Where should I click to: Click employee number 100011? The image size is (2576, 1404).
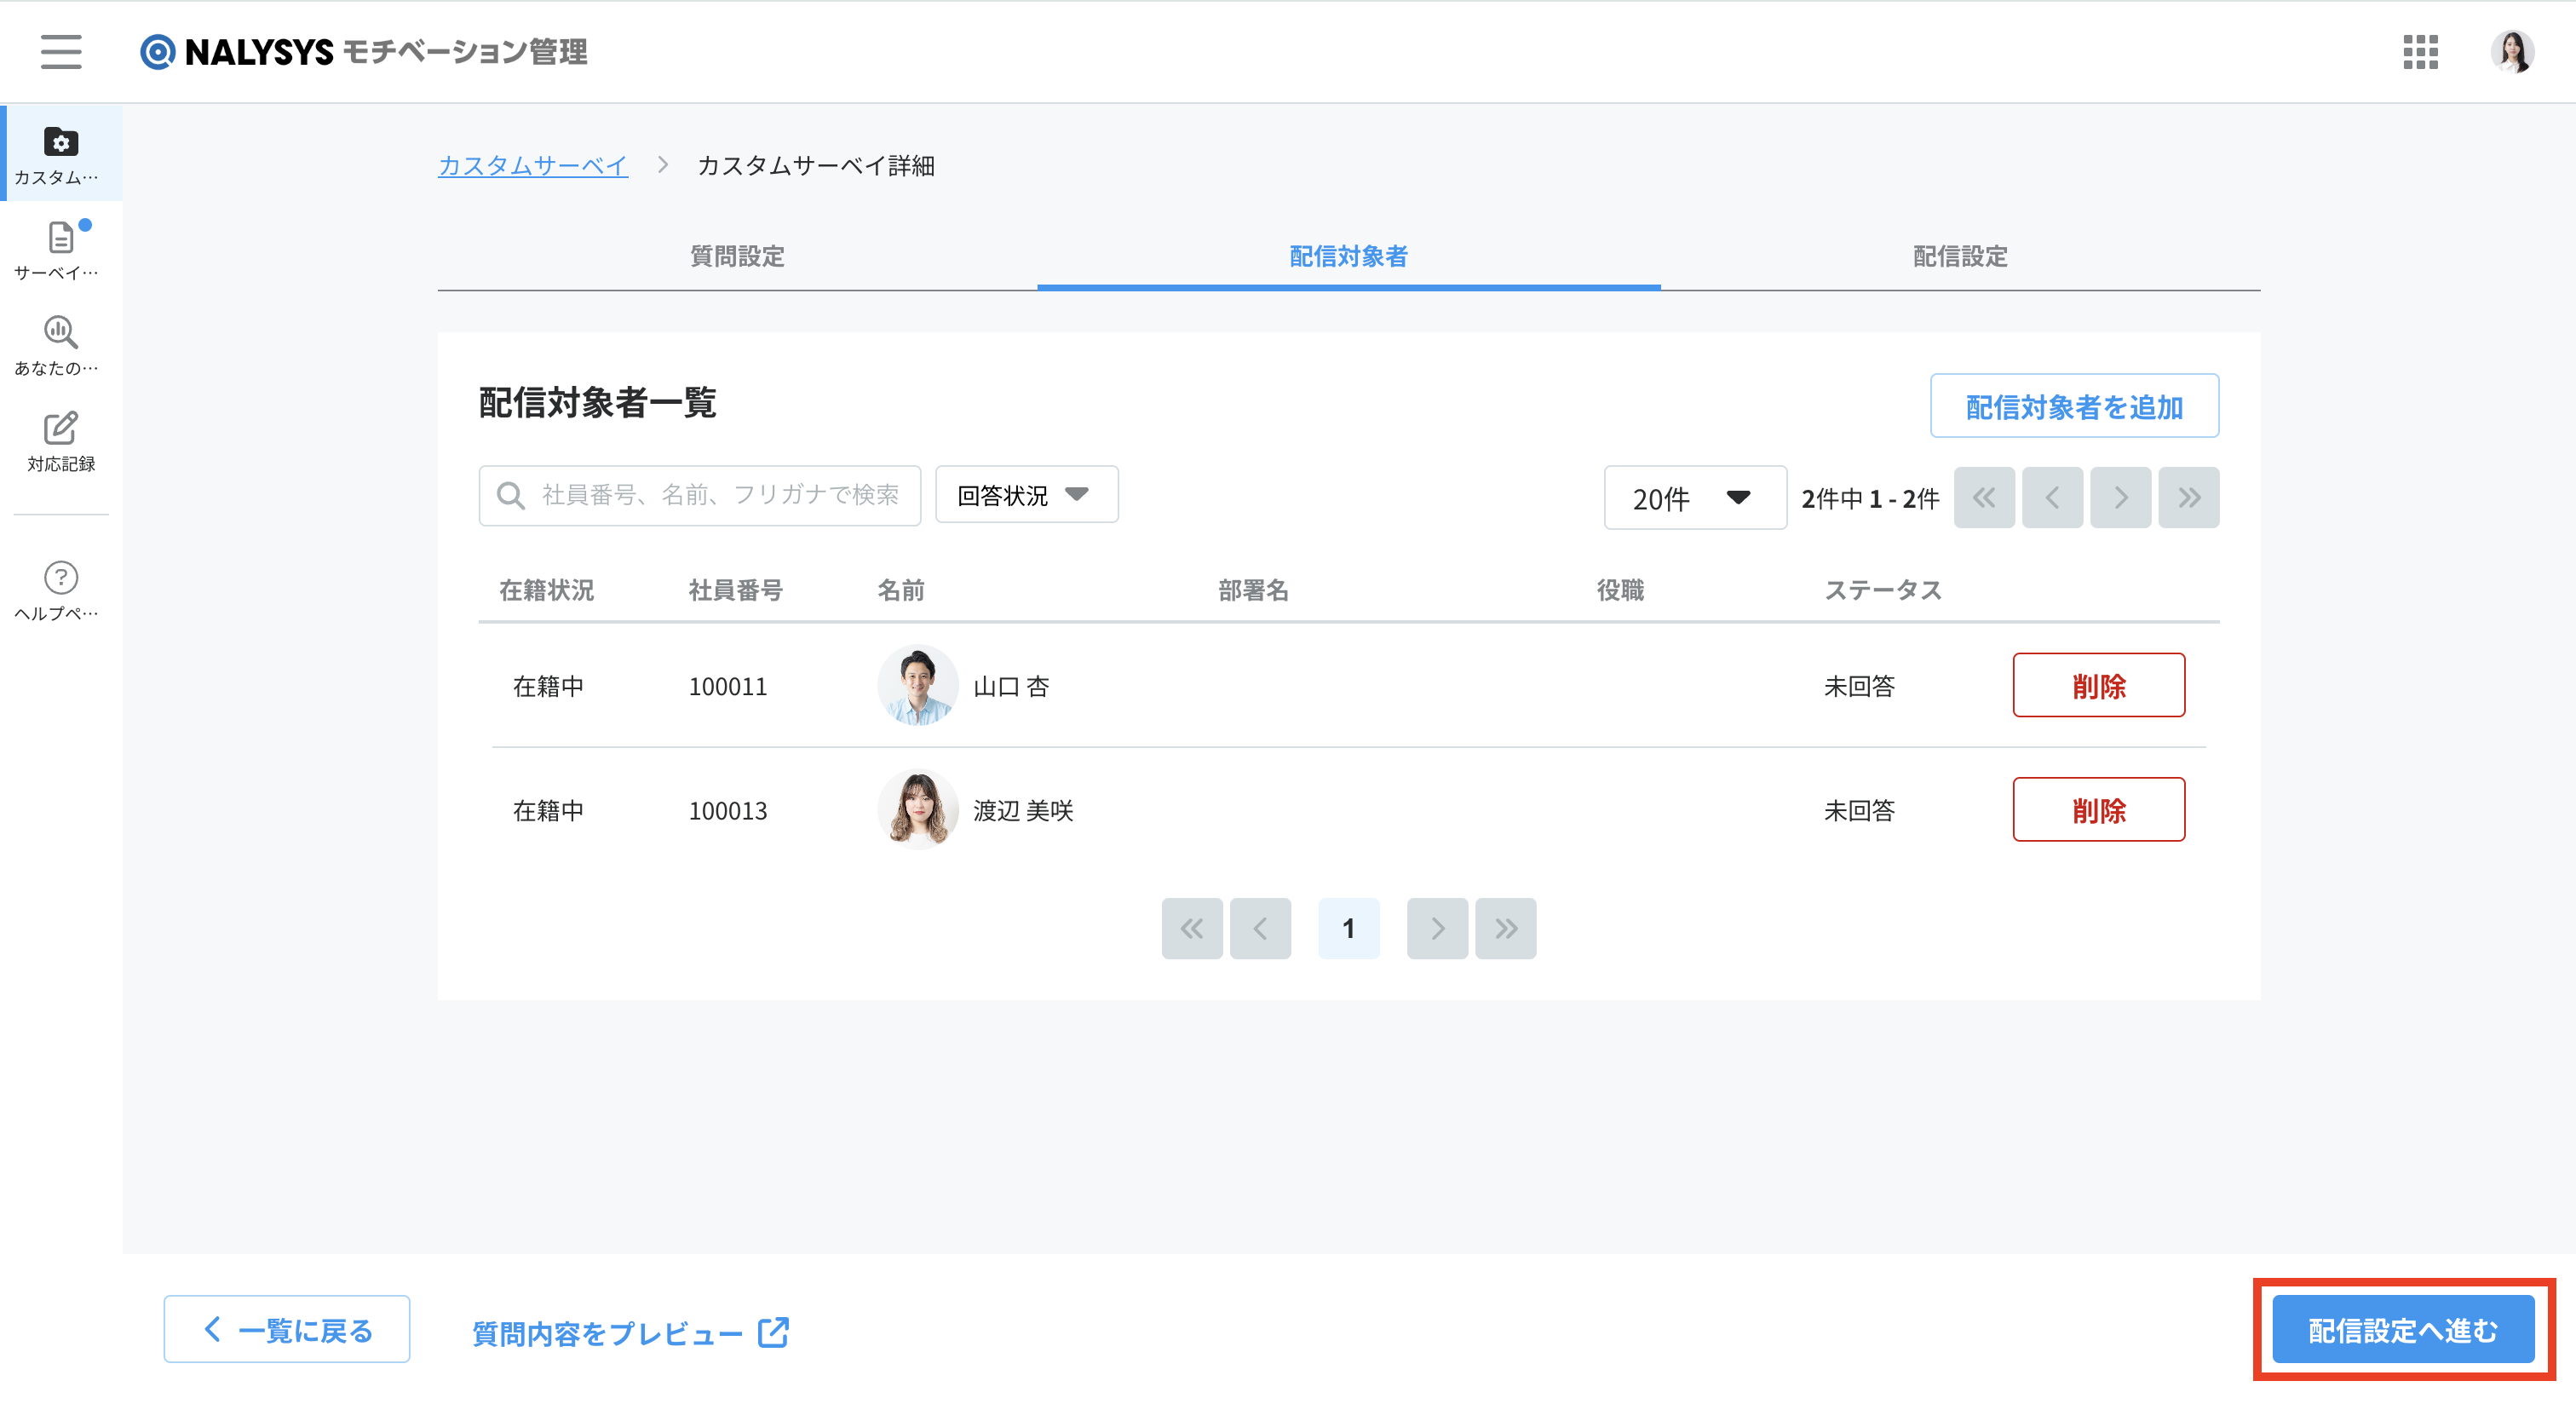pyautogui.click(x=728, y=686)
